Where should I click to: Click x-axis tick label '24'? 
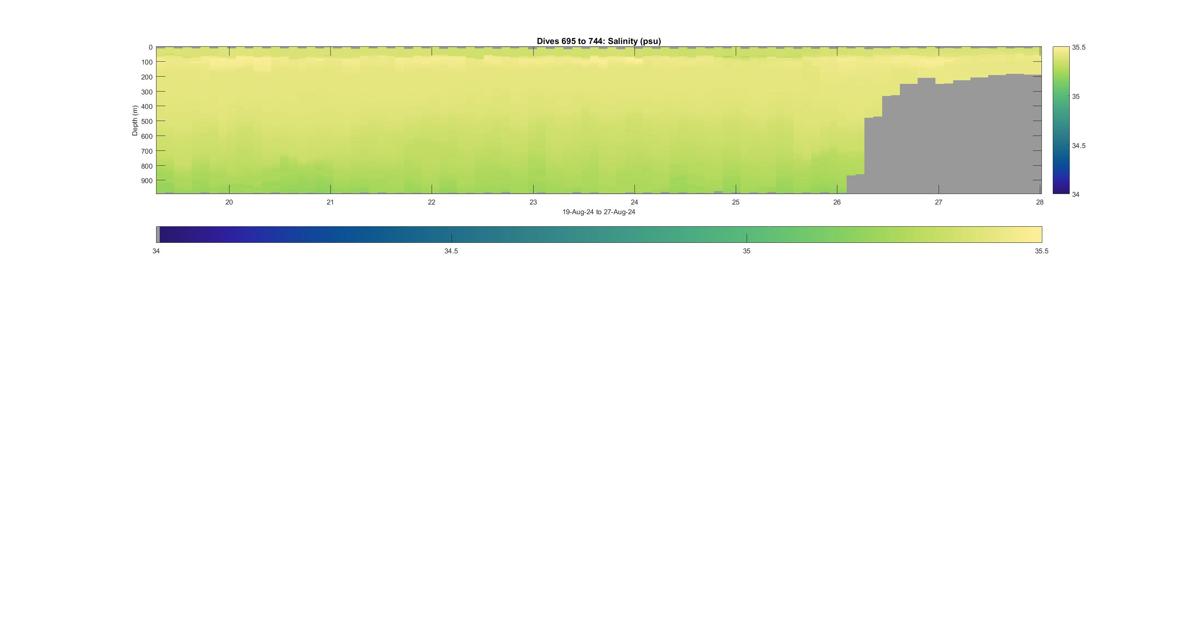pyautogui.click(x=634, y=202)
